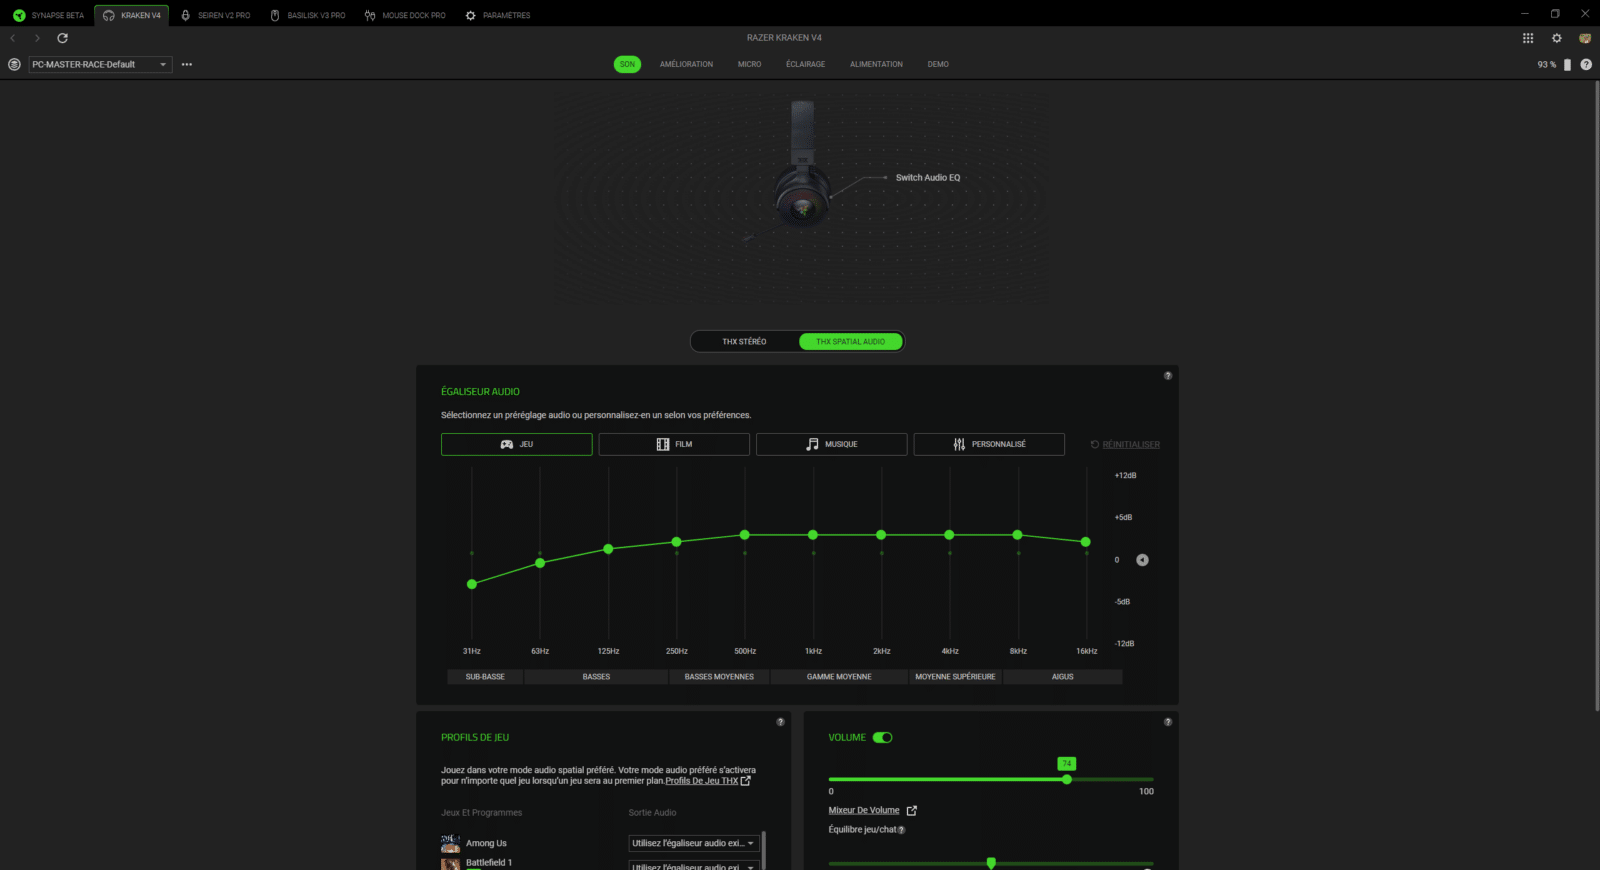
Task: Click the dock icon on the Mouse Dock tab
Action: (370, 15)
